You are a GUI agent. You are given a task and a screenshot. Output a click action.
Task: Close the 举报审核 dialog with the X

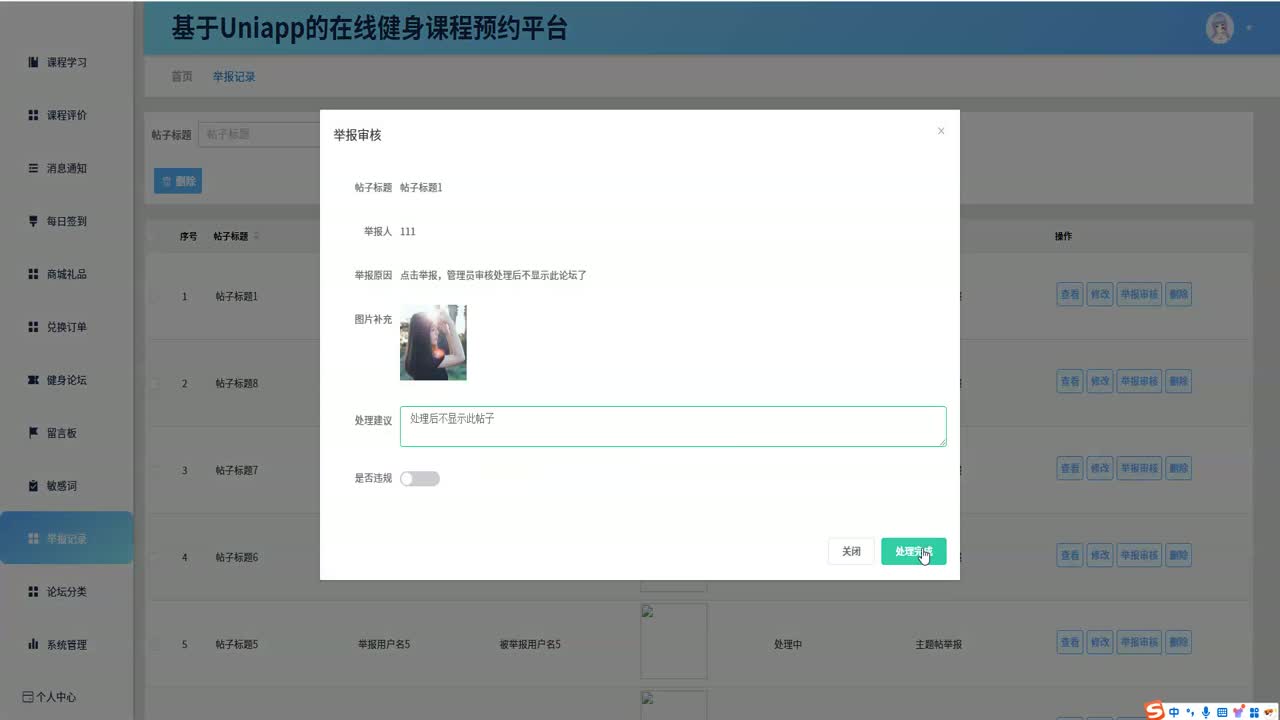point(940,131)
